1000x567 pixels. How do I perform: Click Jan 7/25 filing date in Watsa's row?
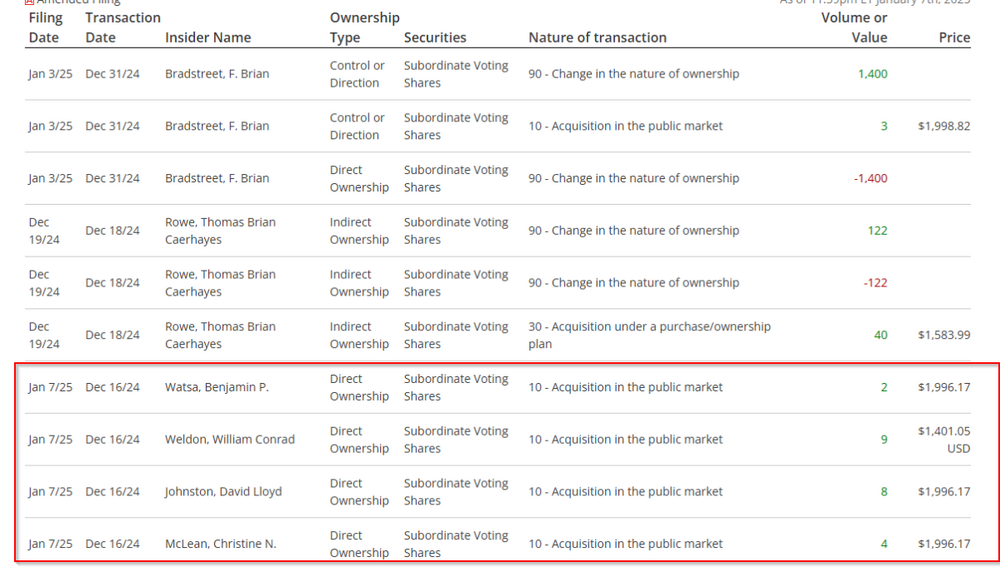click(x=50, y=387)
